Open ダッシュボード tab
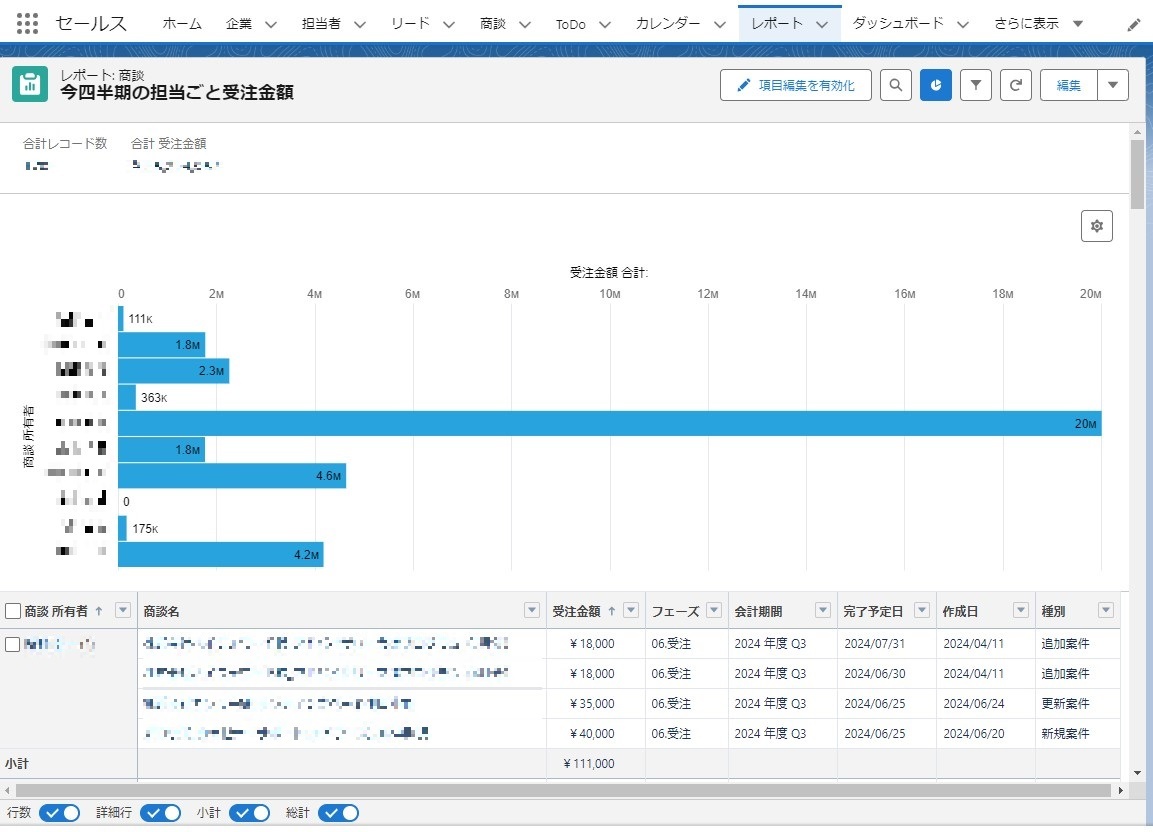Image resolution: width=1153 pixels, height=832 pixels. coord(898,24)
